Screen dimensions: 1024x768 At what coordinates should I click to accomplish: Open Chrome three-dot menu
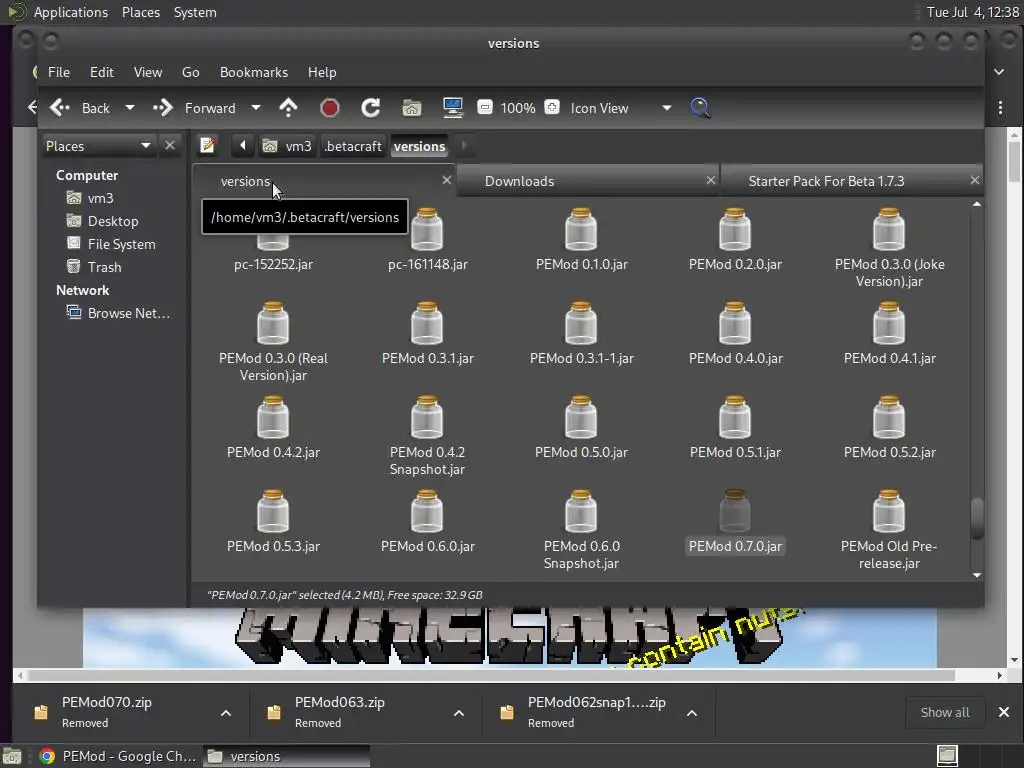coord(1000,108)
